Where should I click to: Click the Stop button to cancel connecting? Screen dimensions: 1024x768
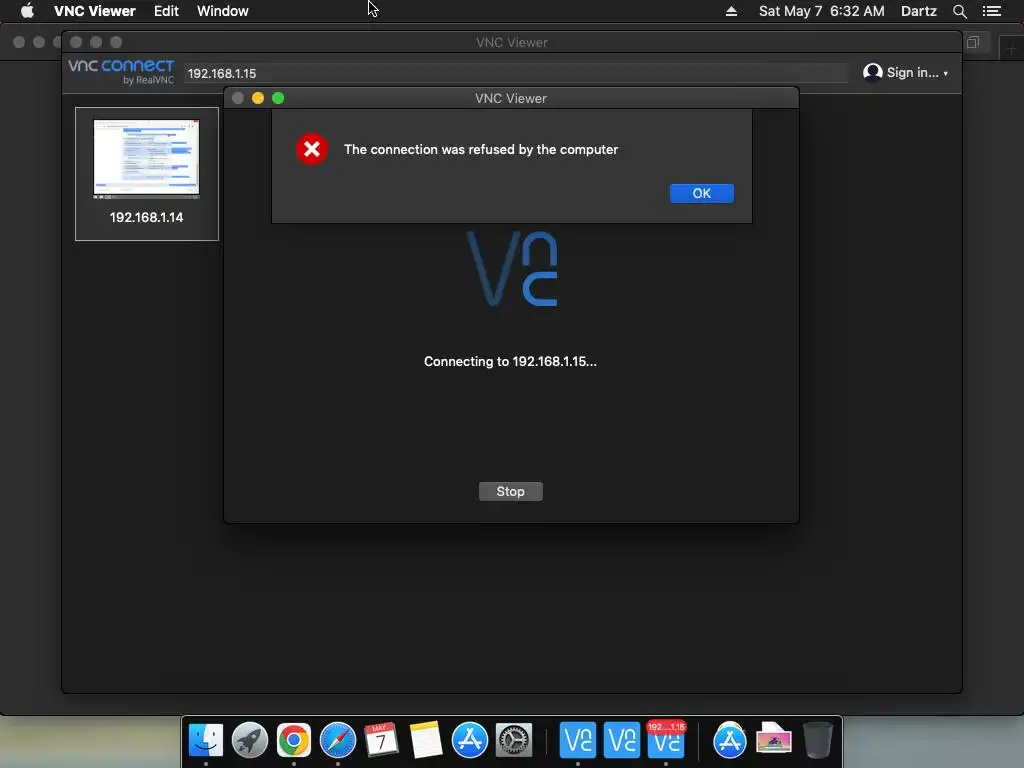(x=510, y=491)
